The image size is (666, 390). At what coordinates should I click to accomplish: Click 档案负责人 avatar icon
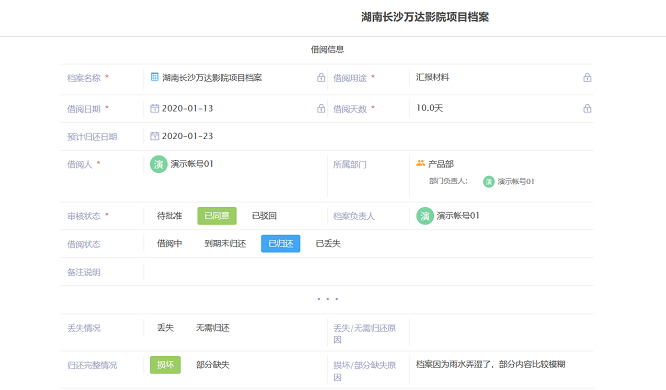point(425,216)
